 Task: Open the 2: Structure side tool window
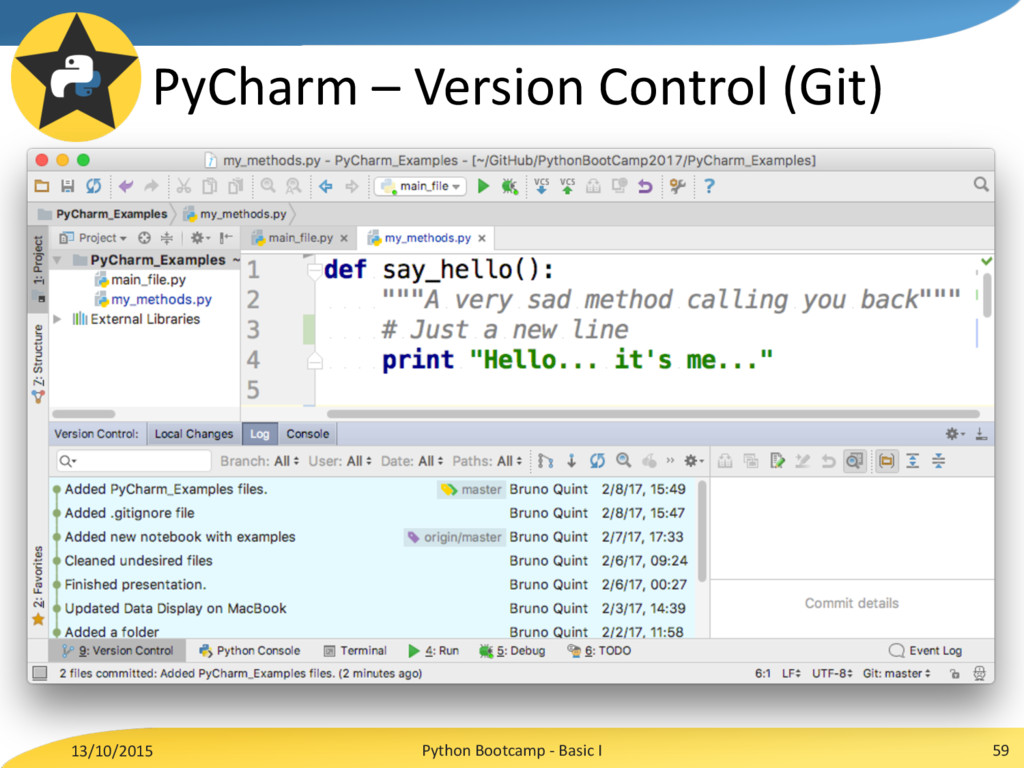pos(39,363)
